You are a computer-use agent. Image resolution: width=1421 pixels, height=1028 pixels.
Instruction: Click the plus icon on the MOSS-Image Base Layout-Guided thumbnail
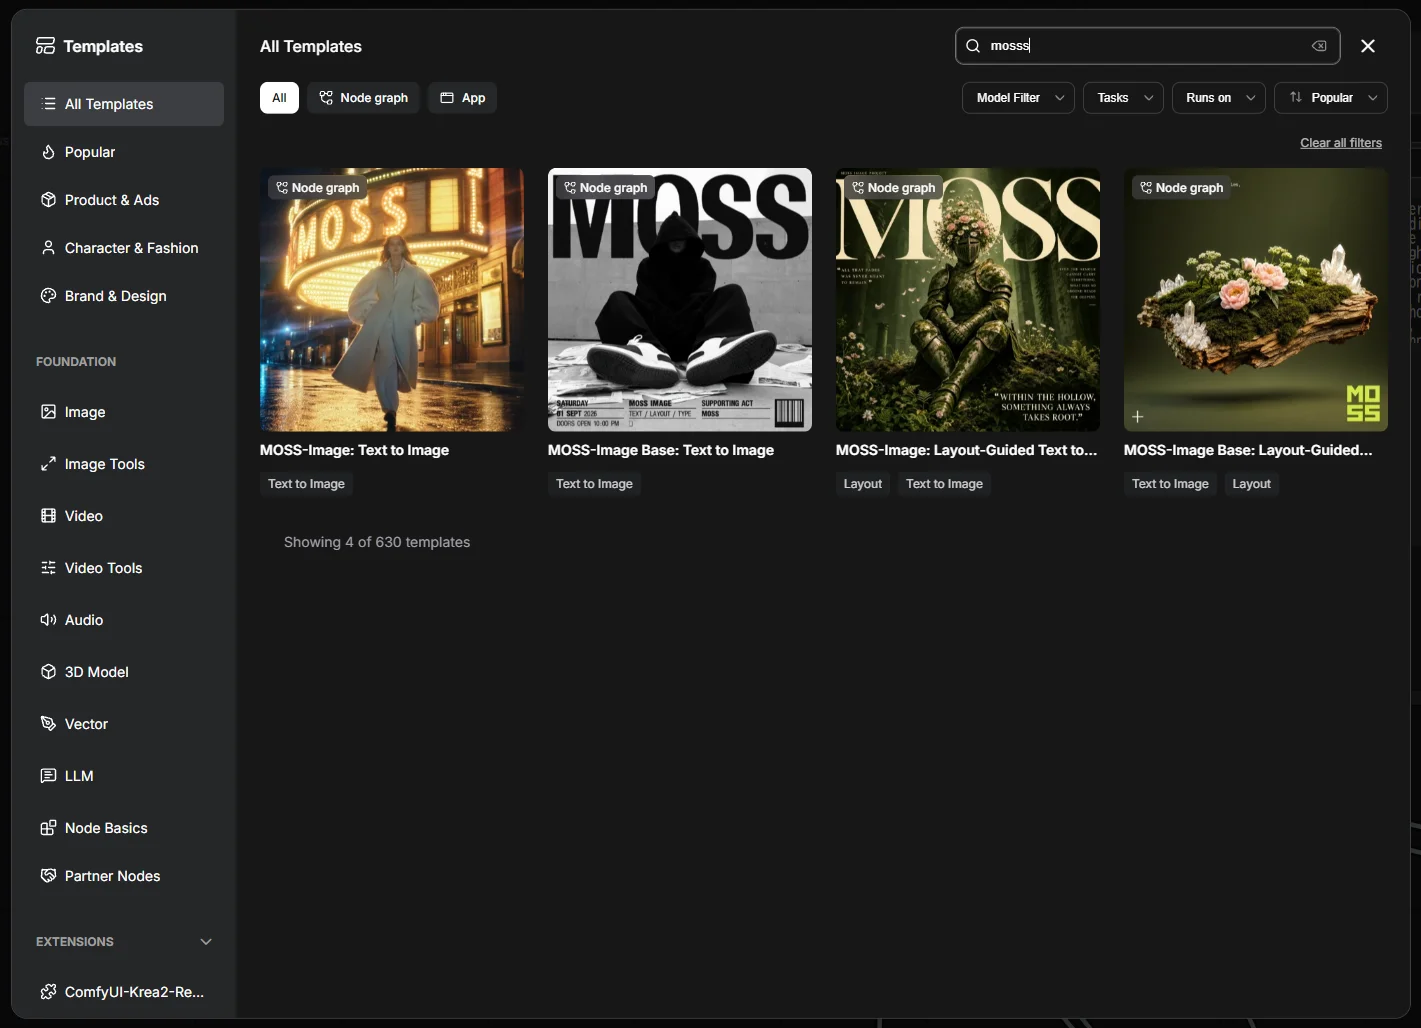coord(1137,416)
